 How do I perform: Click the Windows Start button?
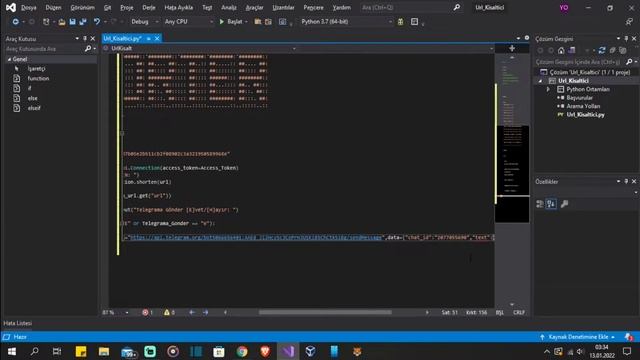coord(11,351)
